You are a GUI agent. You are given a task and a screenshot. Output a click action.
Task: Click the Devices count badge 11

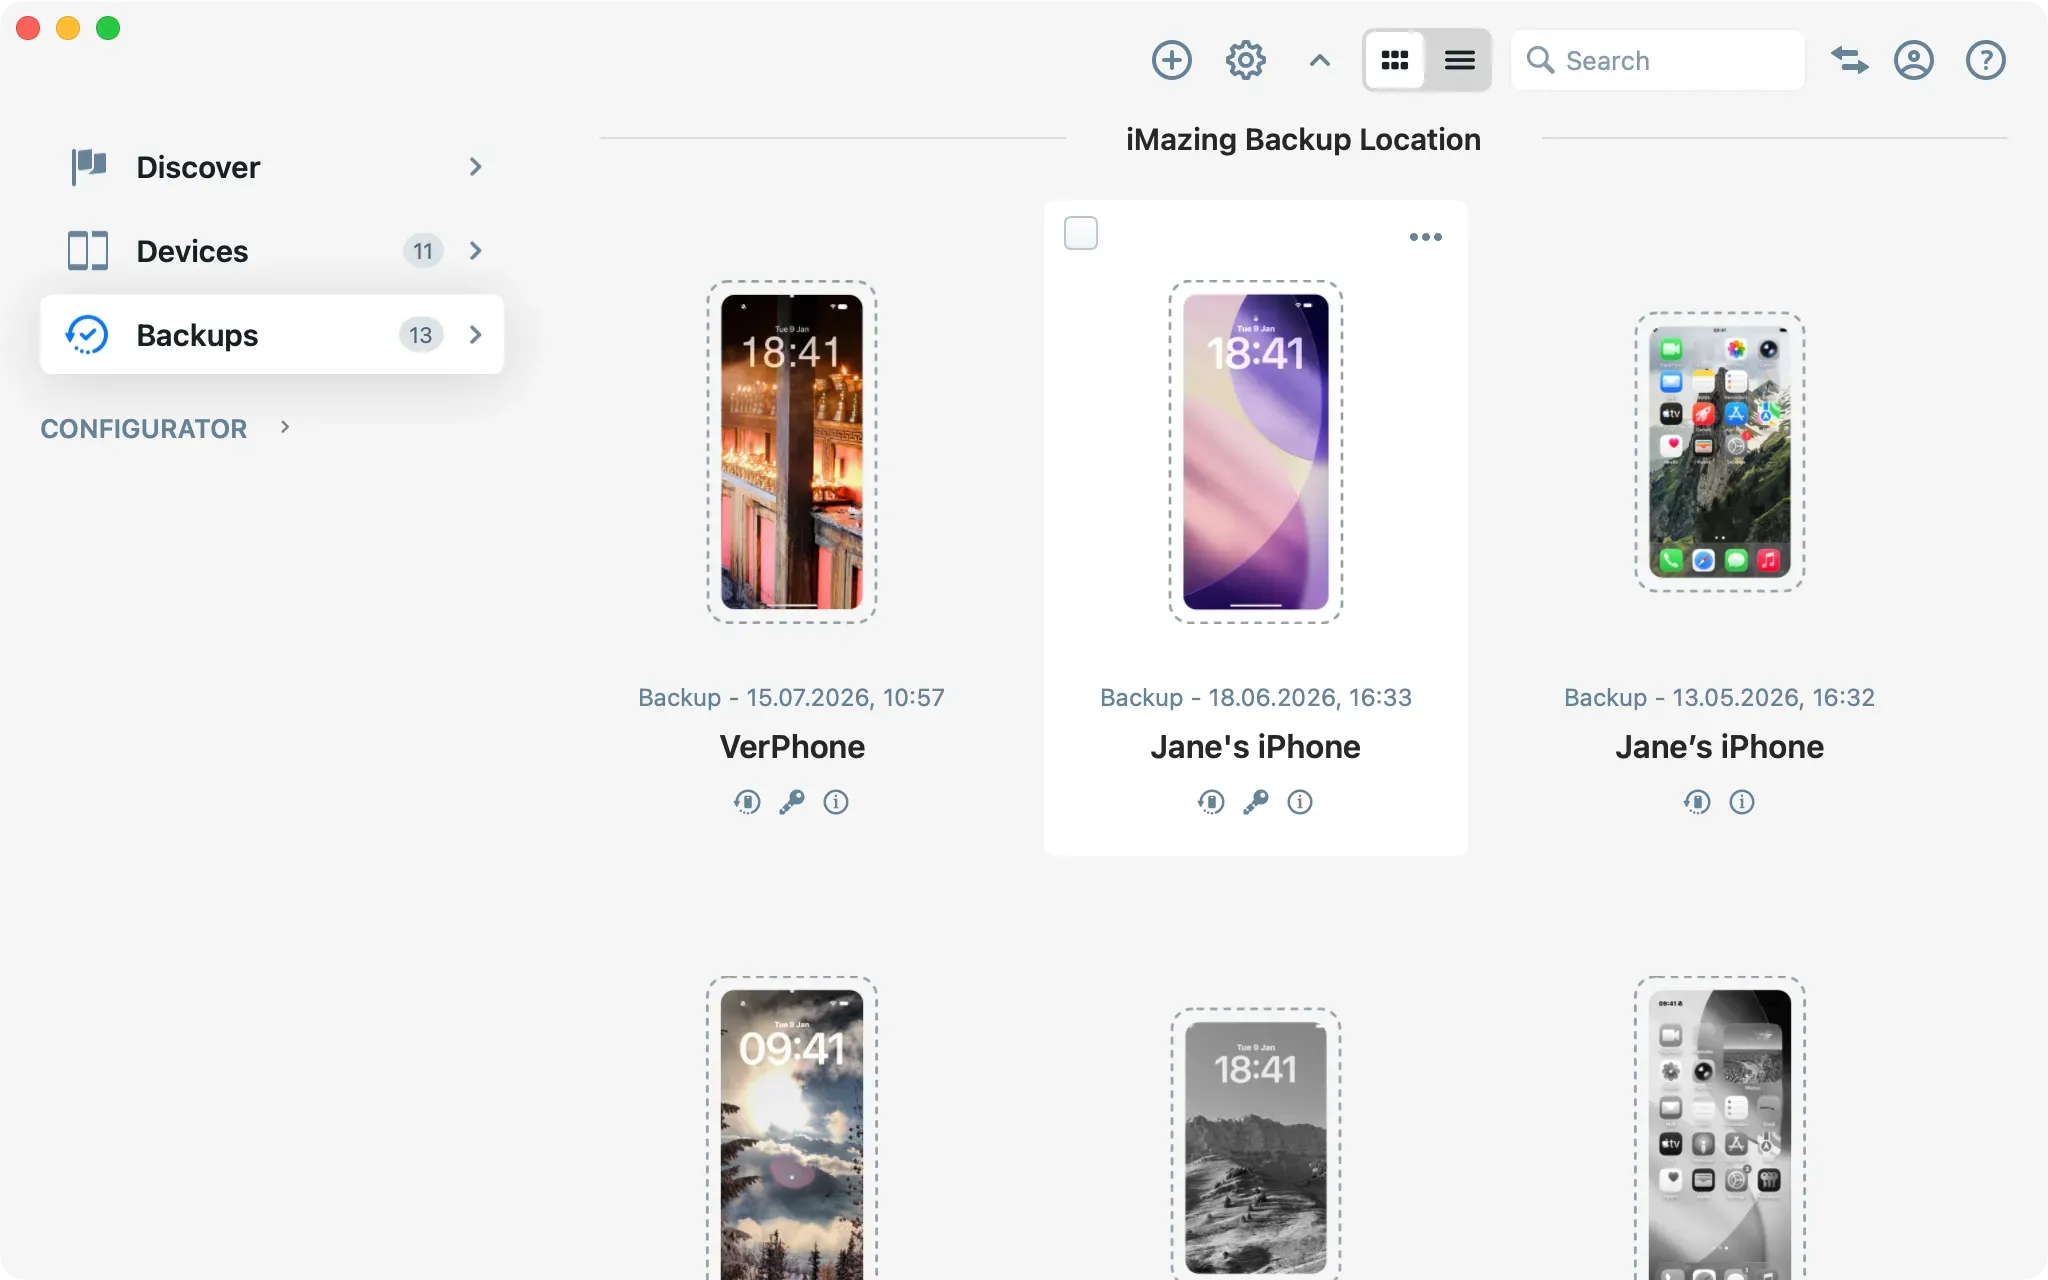click(423, 251)
